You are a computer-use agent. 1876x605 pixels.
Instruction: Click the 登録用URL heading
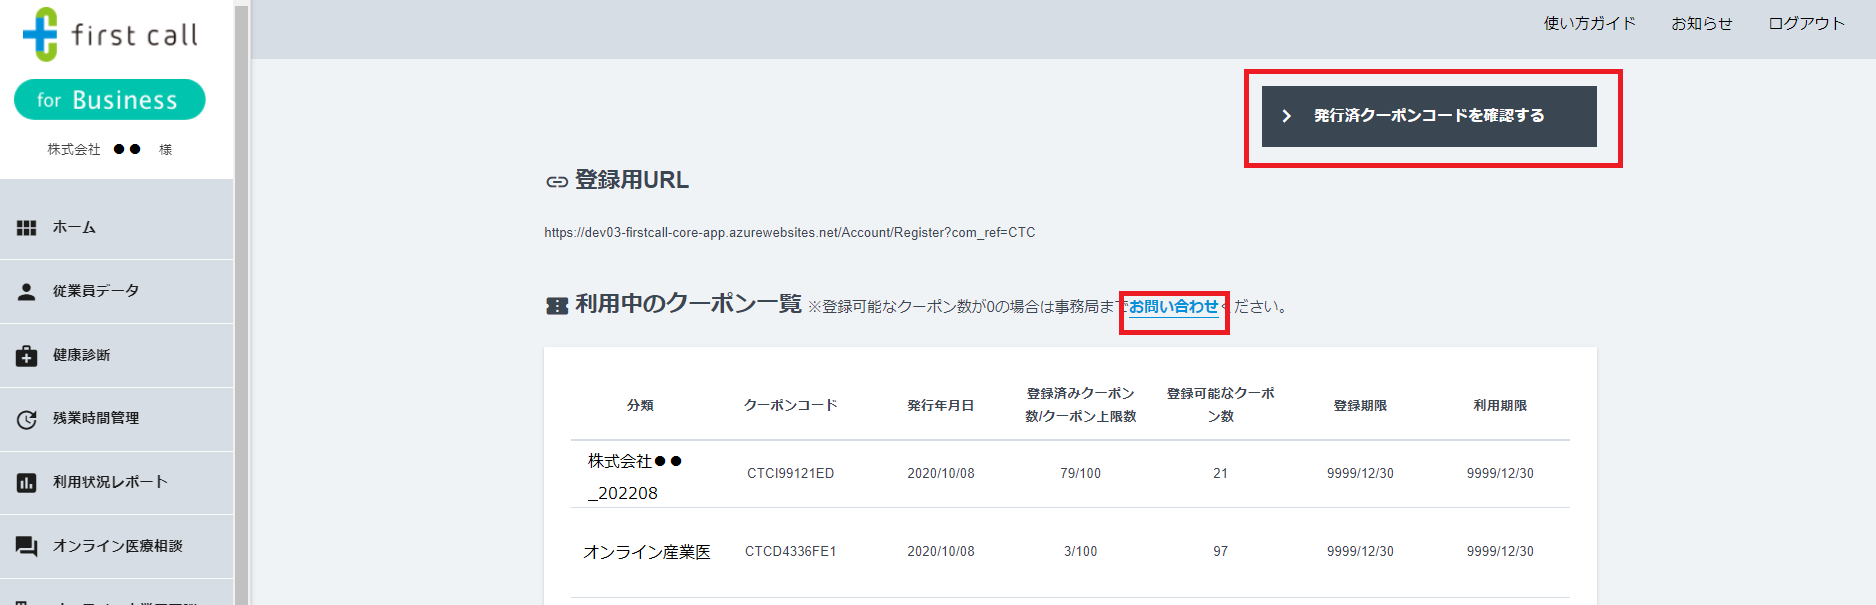631,180
